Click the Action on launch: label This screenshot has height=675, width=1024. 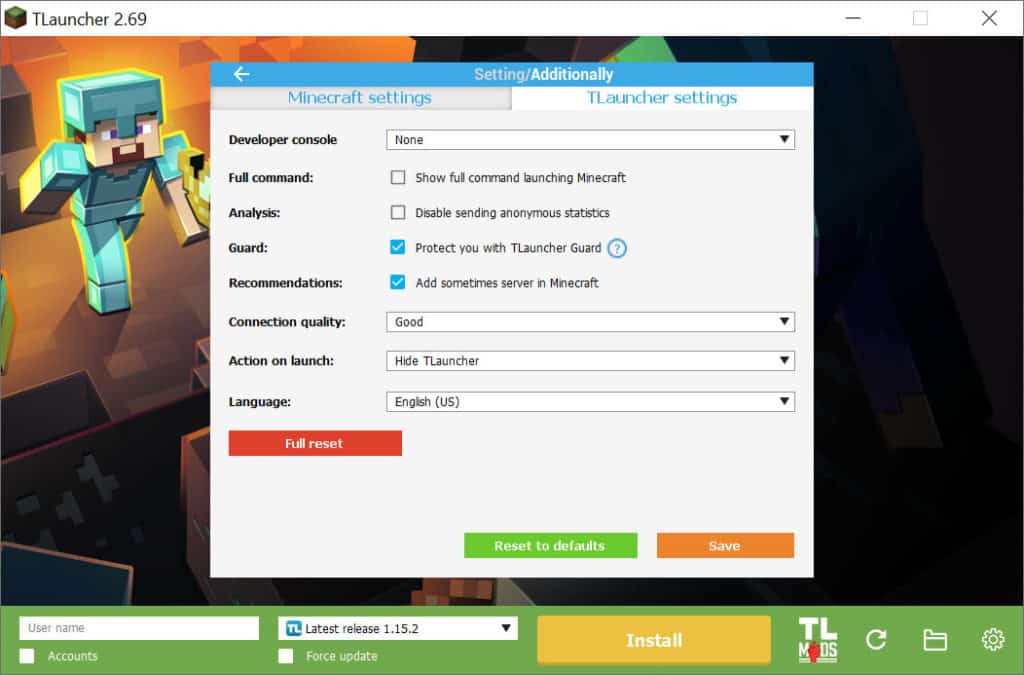[x=281, y=361]
